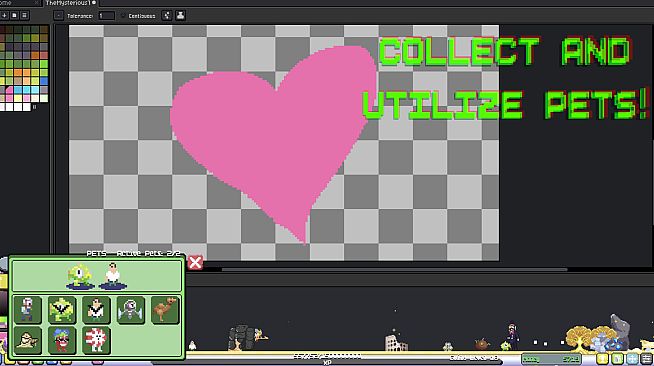Click the stamp-shaped icon in tool options bar
Image resolution: width=654 pixels, height=366 pixels.
coord(180,15)
